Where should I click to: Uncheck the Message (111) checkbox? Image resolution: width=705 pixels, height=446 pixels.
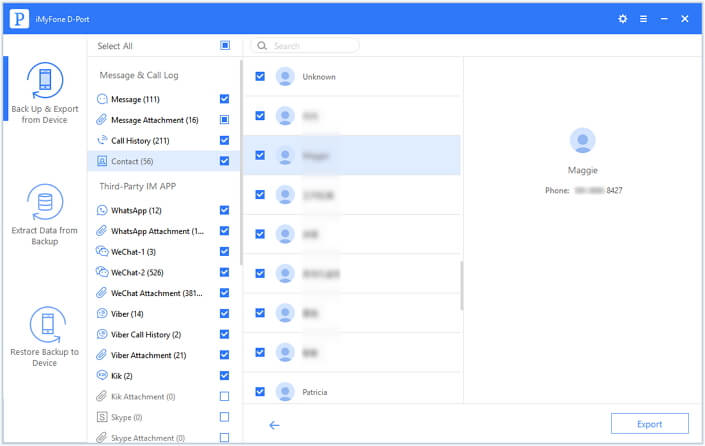click(x=224, y=99)
